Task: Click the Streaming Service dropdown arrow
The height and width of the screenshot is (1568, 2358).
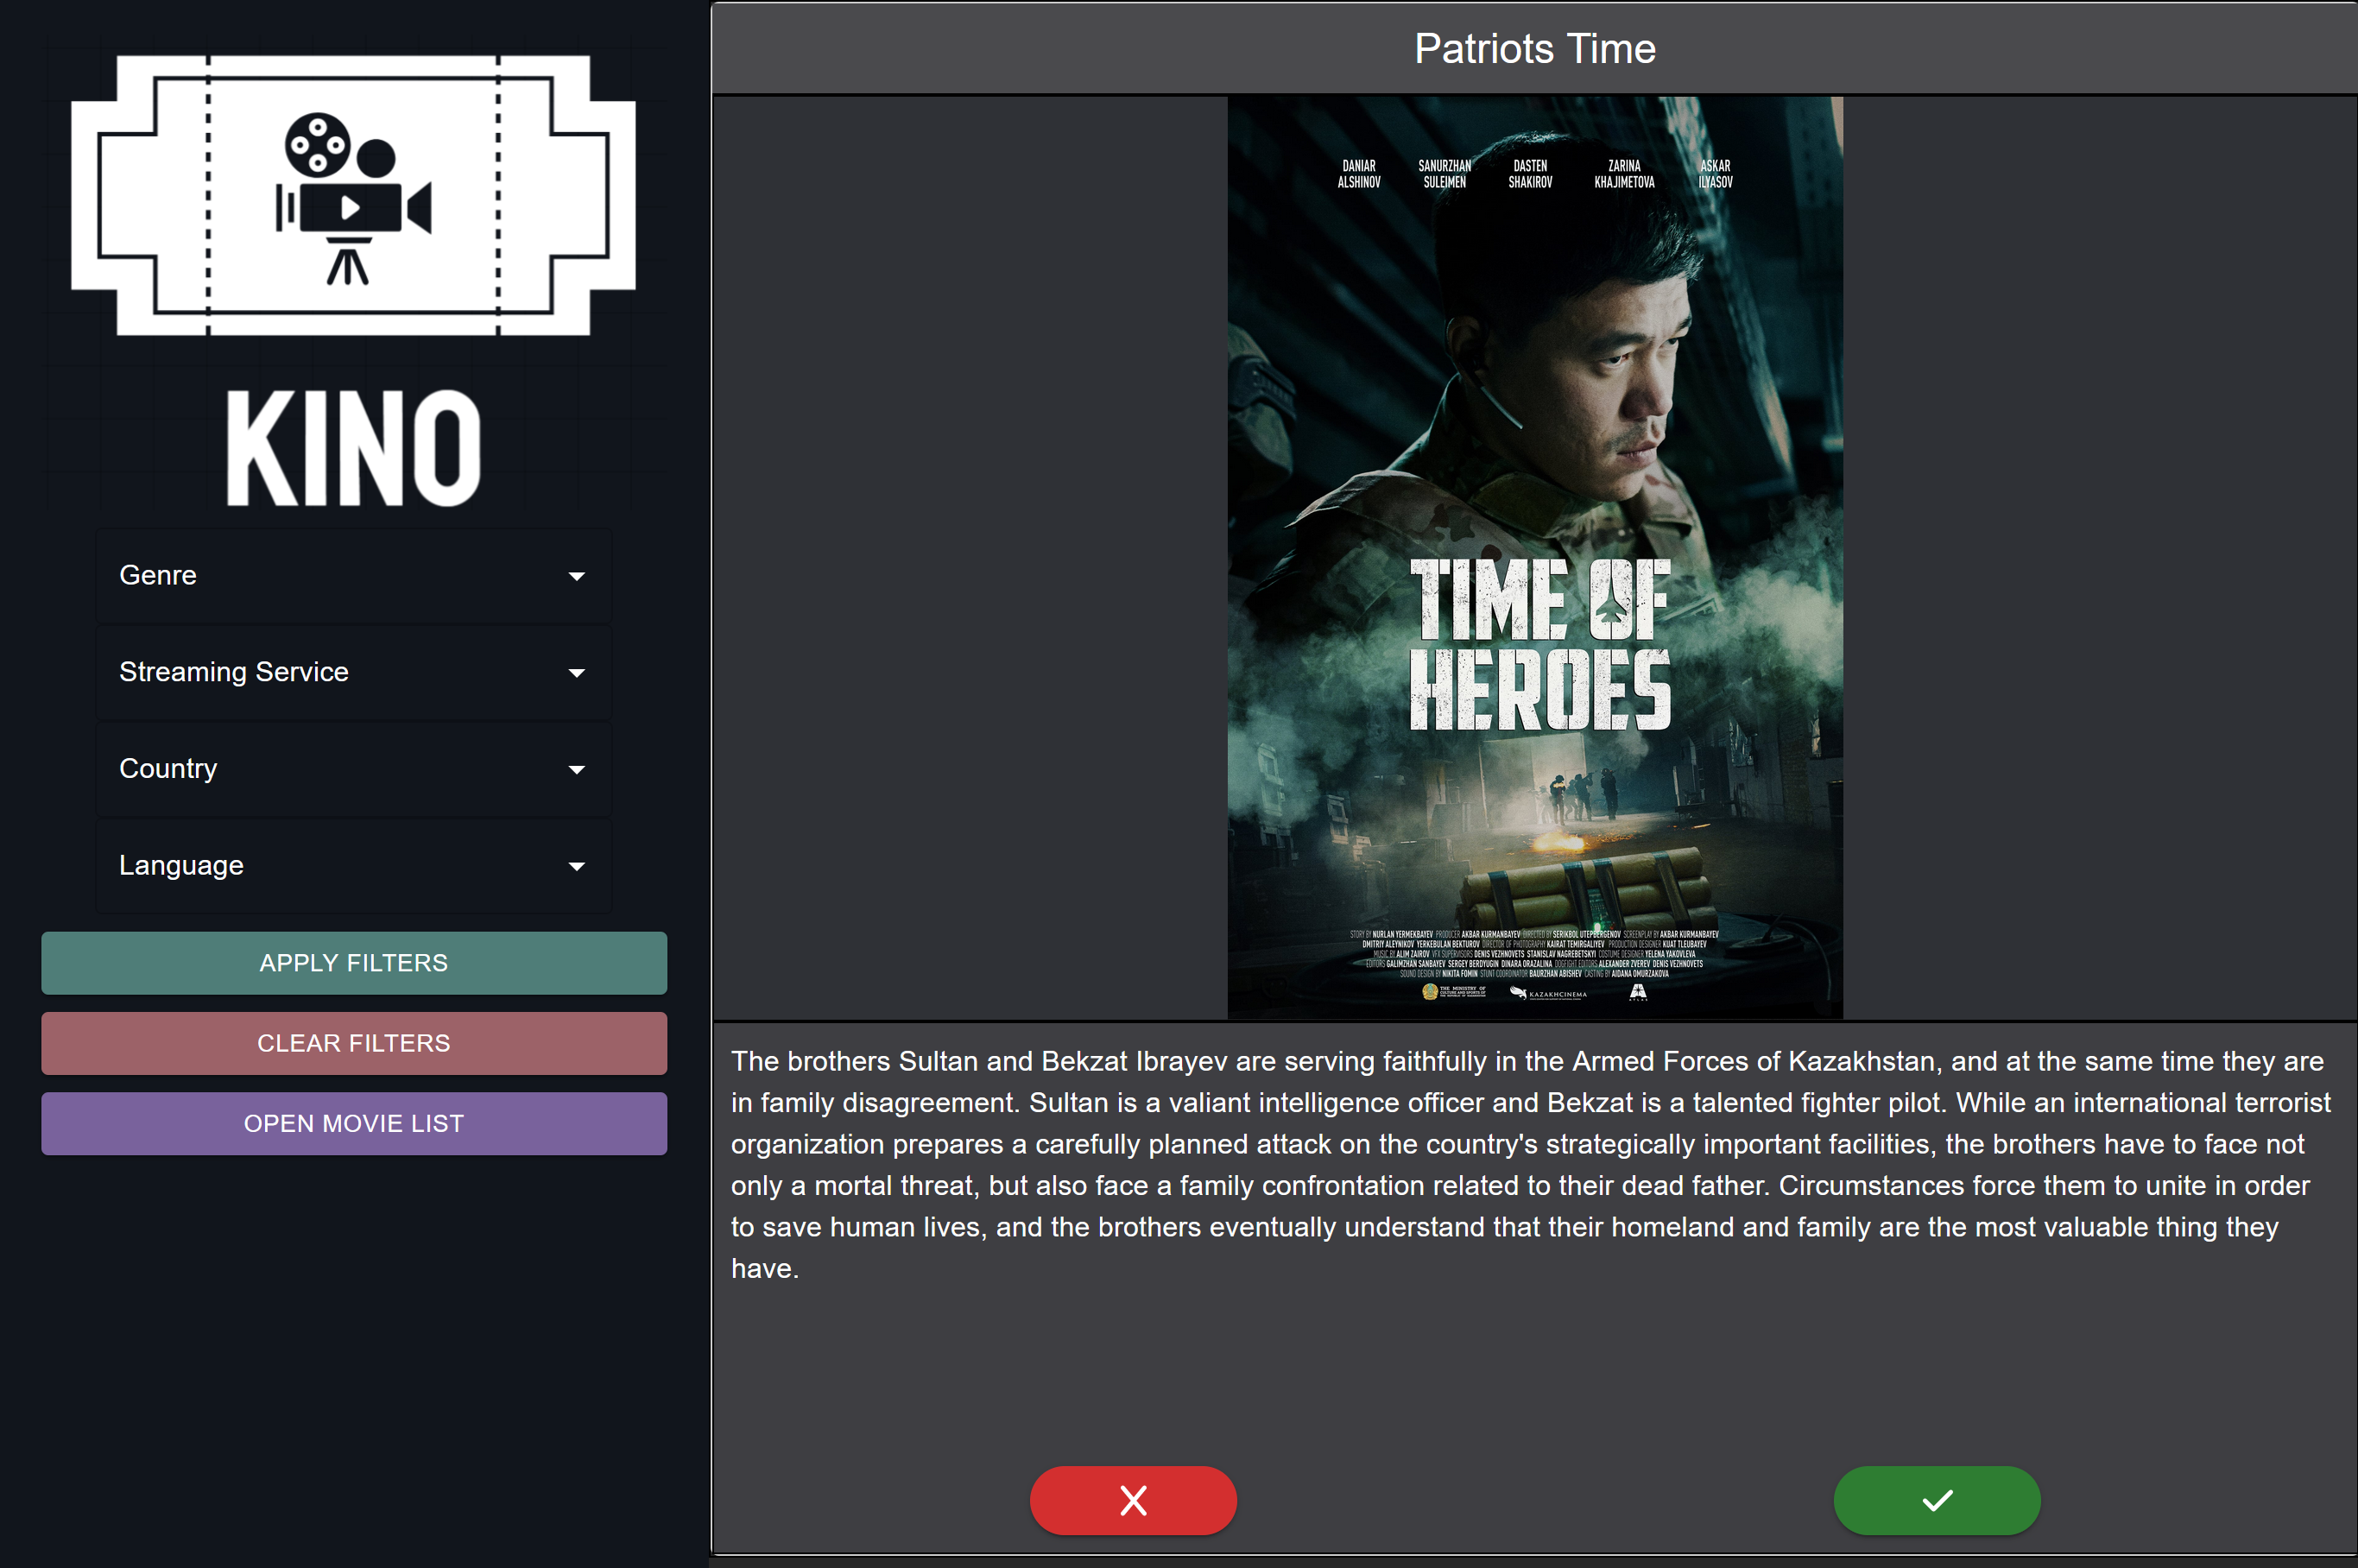Action: coord(576,673)
